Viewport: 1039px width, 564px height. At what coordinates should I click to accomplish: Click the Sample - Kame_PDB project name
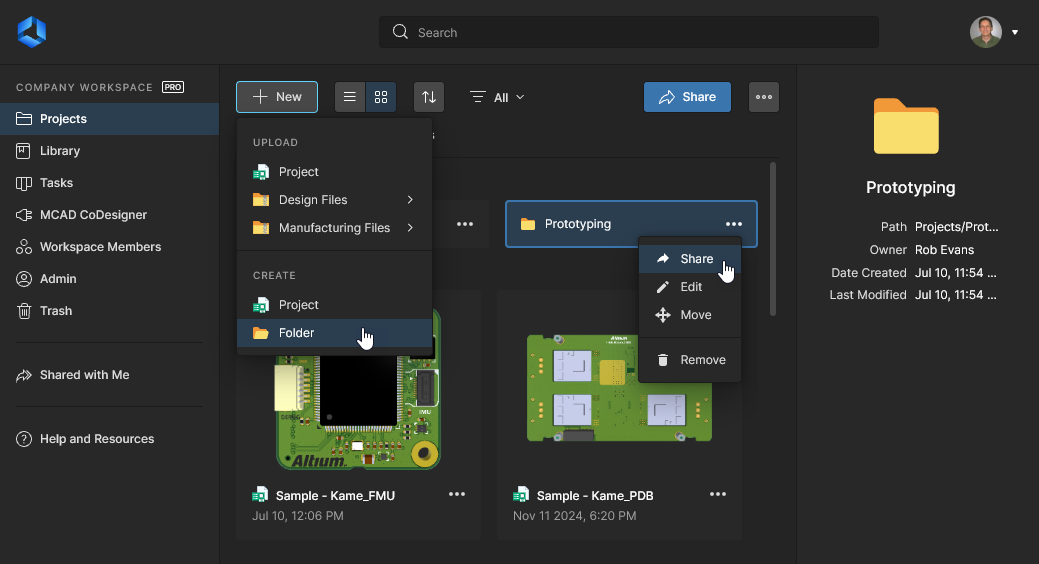coord(595,496)
